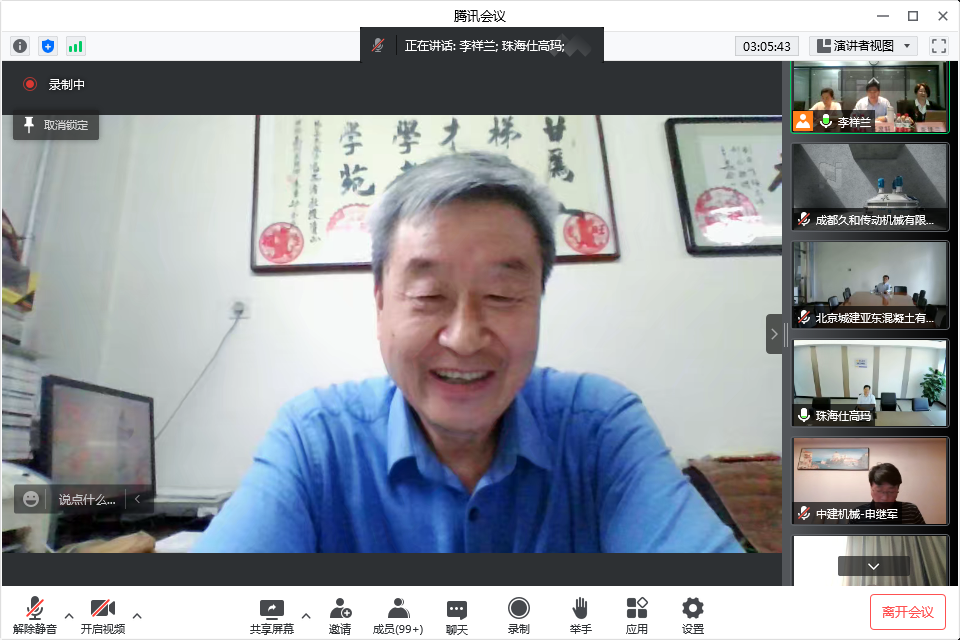Raise hand with 举手 icon

(x=580, y=615)
